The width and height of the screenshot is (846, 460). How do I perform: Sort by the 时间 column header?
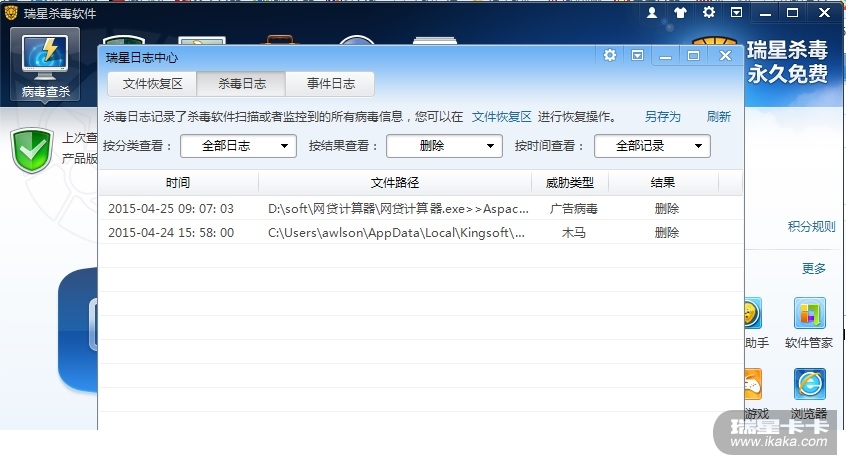178,182
